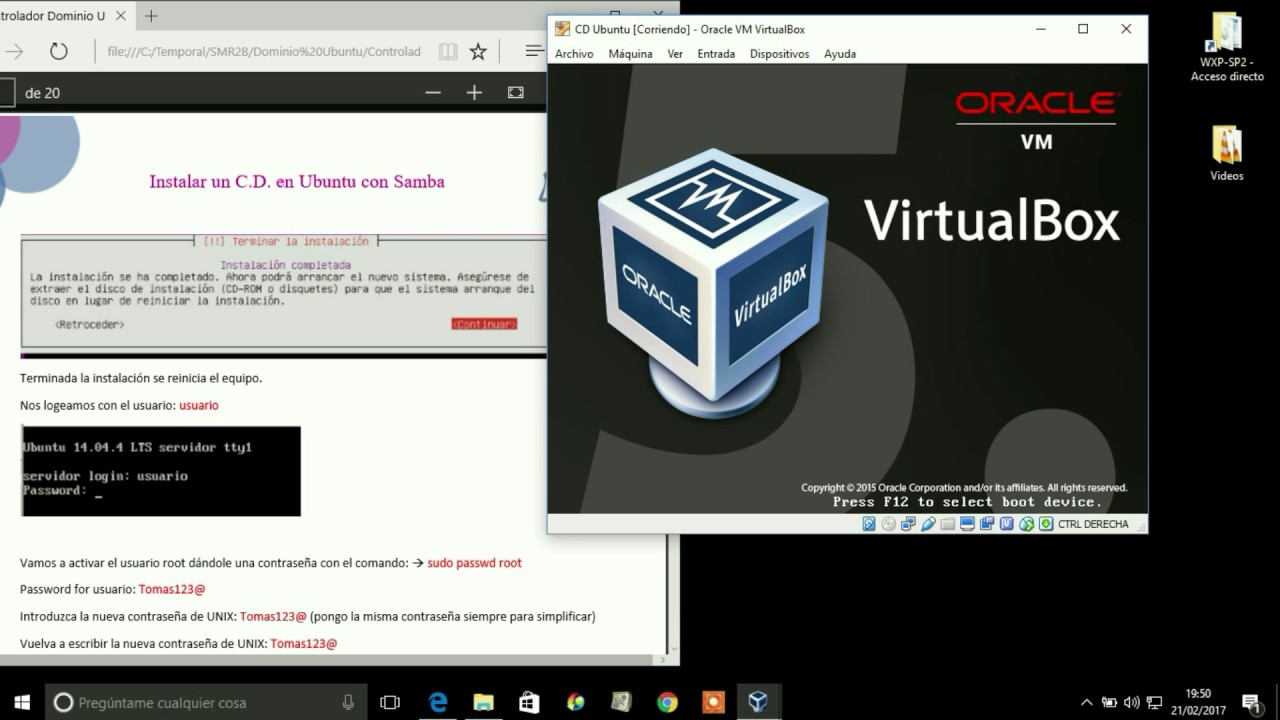Open the Ayuda menu in VirtualBox
Screen dimensions: 1280x720
[x=840, y=54]
